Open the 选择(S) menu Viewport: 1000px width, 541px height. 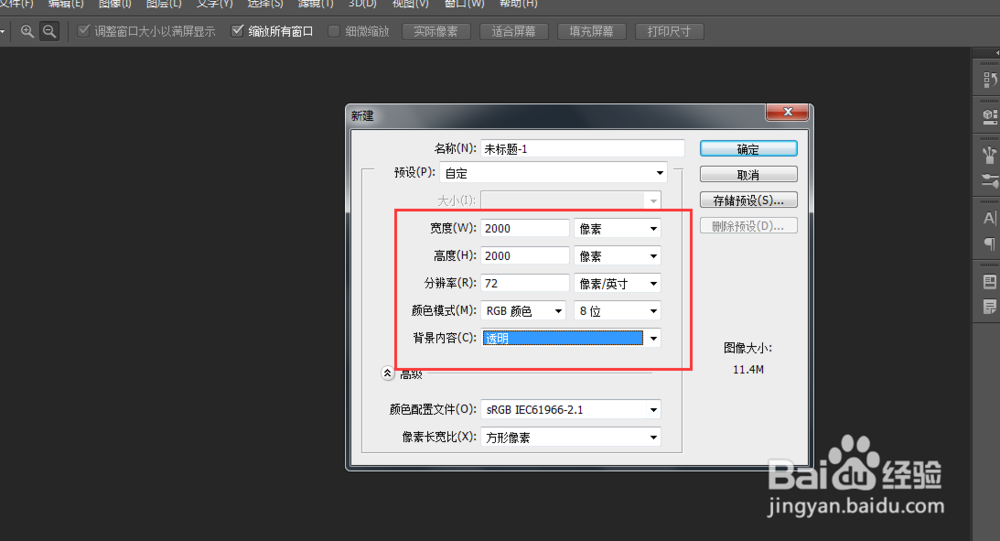point(265,4)
